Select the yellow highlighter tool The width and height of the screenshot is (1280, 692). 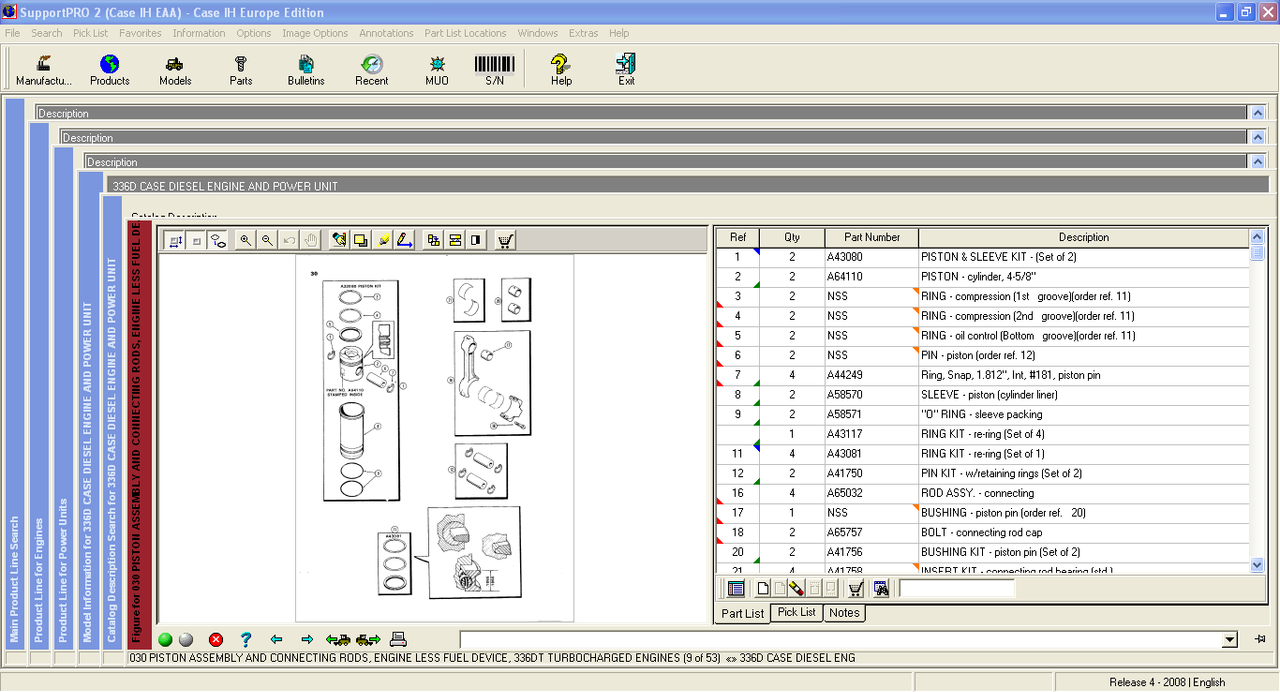(x=383, y=240)
